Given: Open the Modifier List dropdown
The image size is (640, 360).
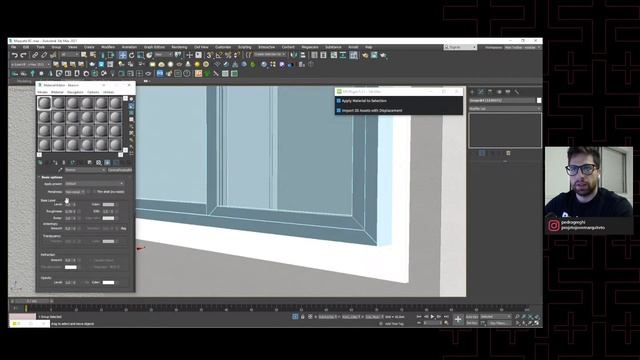Looking at the screenshot, I should pyautogui.click(x=505, y=109).
